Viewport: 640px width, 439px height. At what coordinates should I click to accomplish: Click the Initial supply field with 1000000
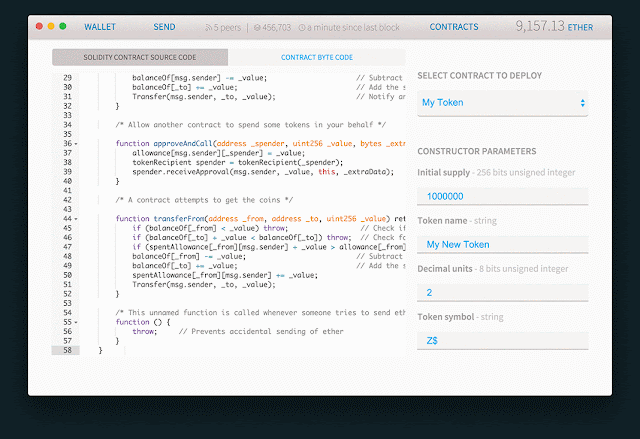click(x=502, y=196)
